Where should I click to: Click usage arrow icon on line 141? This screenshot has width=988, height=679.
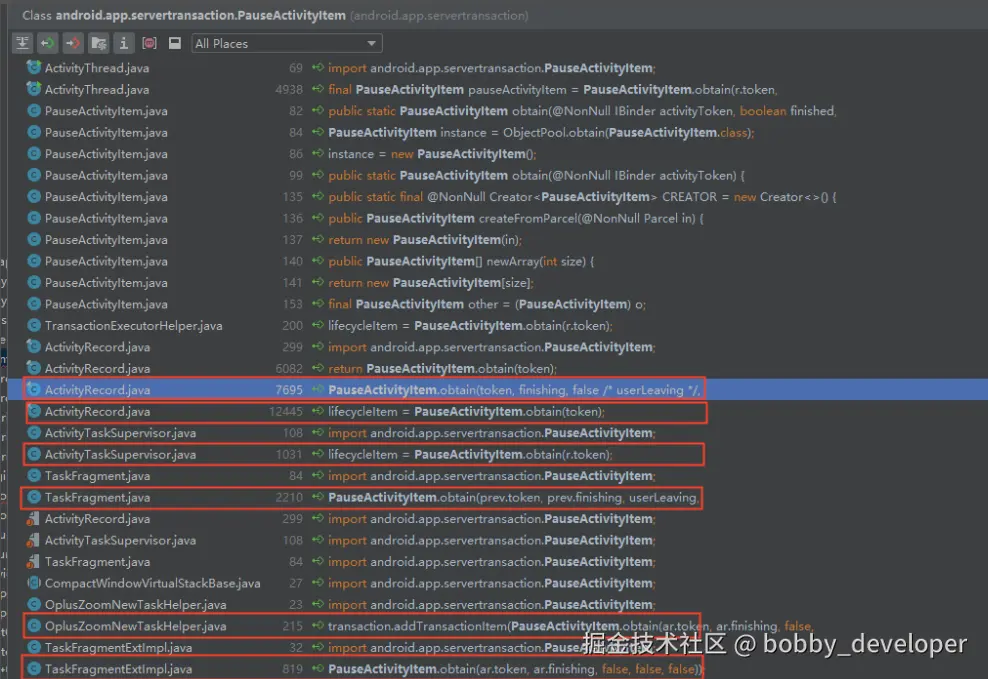click(318, 282)
